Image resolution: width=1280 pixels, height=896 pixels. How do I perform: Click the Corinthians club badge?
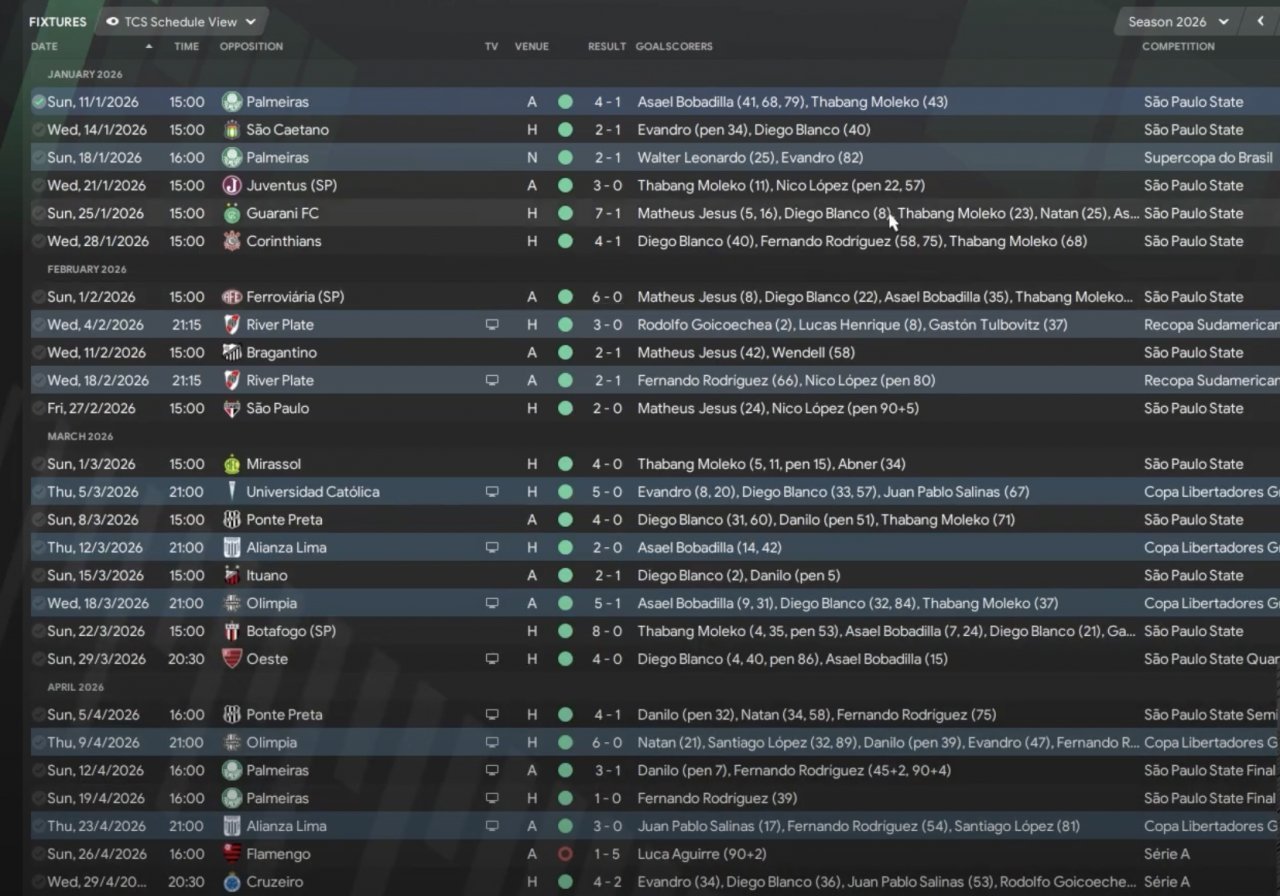coord(231,242)
